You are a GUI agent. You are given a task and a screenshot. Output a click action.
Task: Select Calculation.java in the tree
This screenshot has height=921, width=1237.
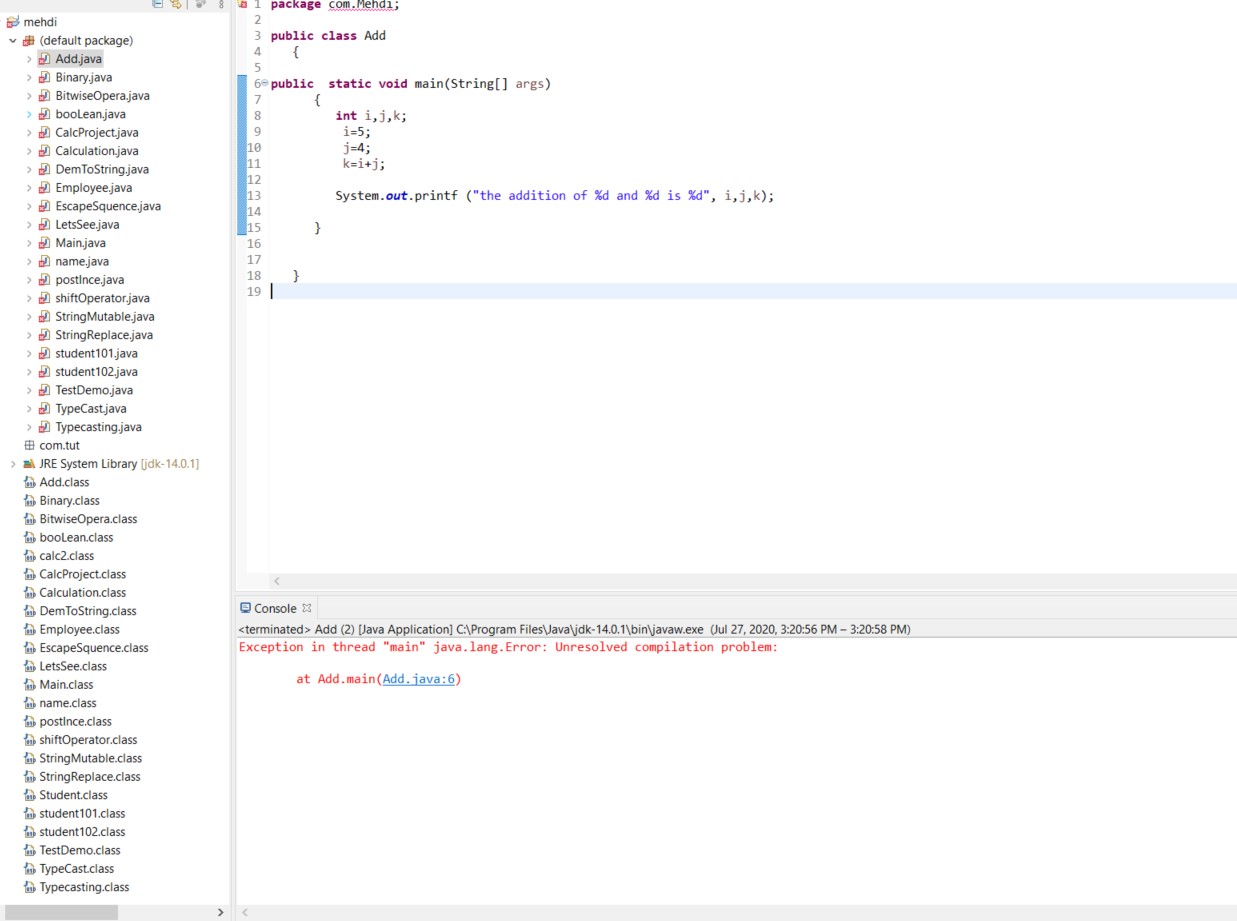[x=97, y=151]
